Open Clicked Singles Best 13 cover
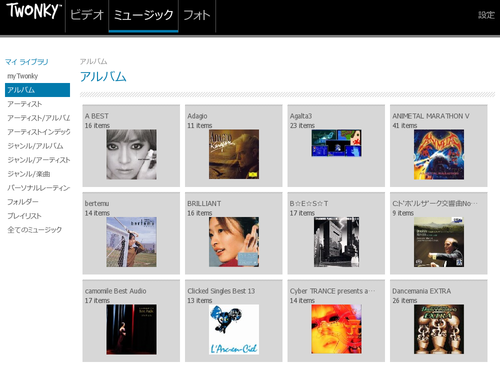This screenshot has width=500, height=366. (234, 329)
